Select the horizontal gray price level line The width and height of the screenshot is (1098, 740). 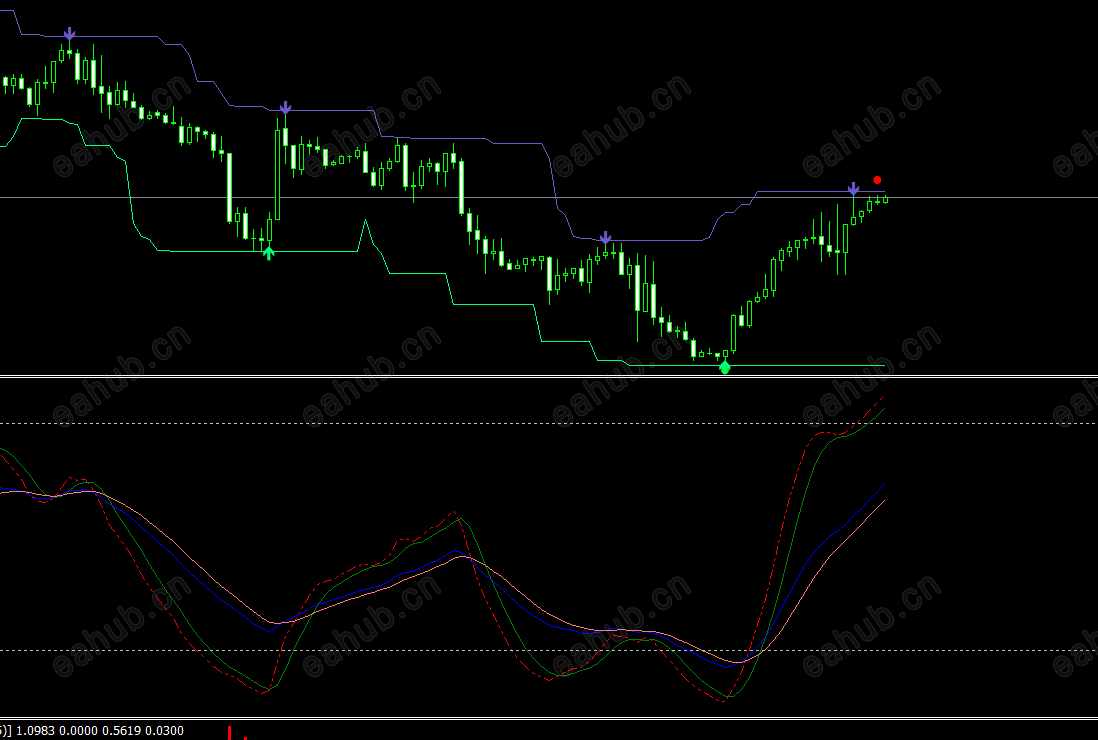coord(549,198)
